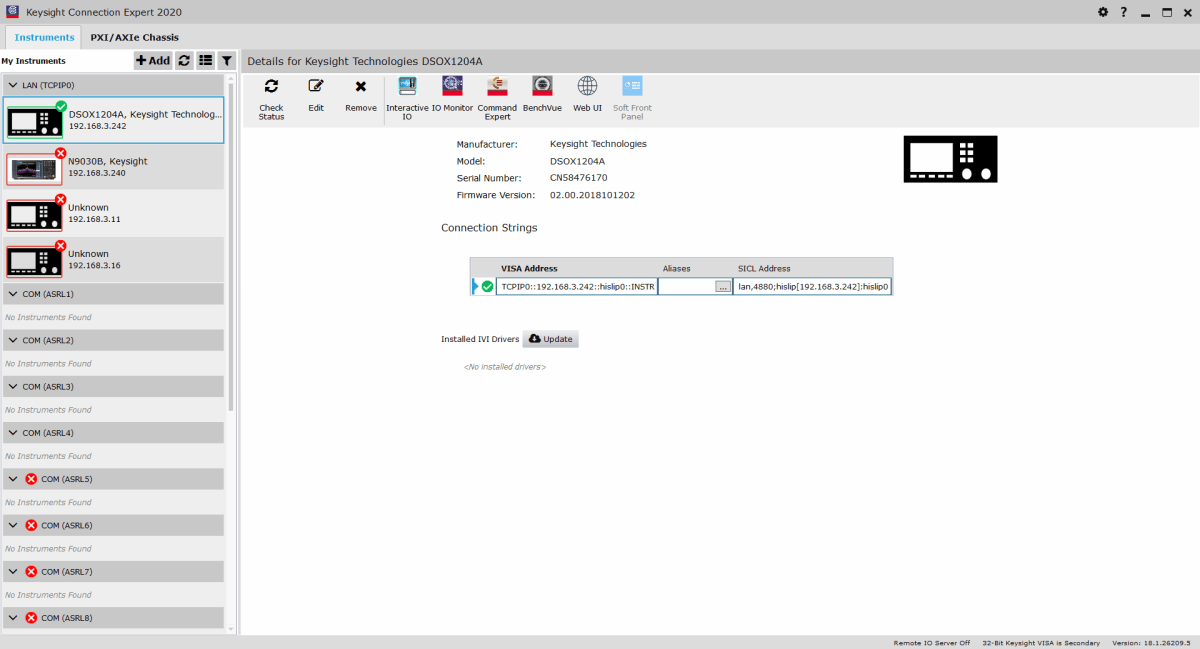Collapse the COM (ASRL6) group

(x=12, y=525)
